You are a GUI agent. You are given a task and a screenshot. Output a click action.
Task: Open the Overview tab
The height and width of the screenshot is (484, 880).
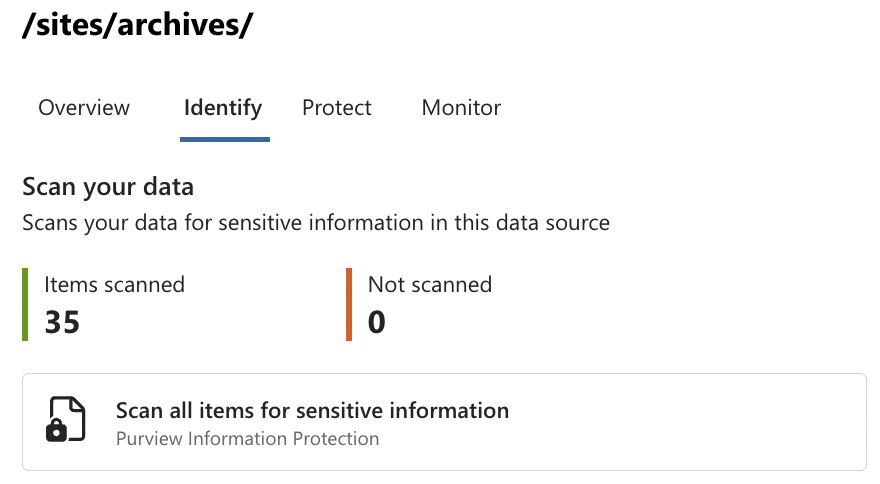(84, 107)
